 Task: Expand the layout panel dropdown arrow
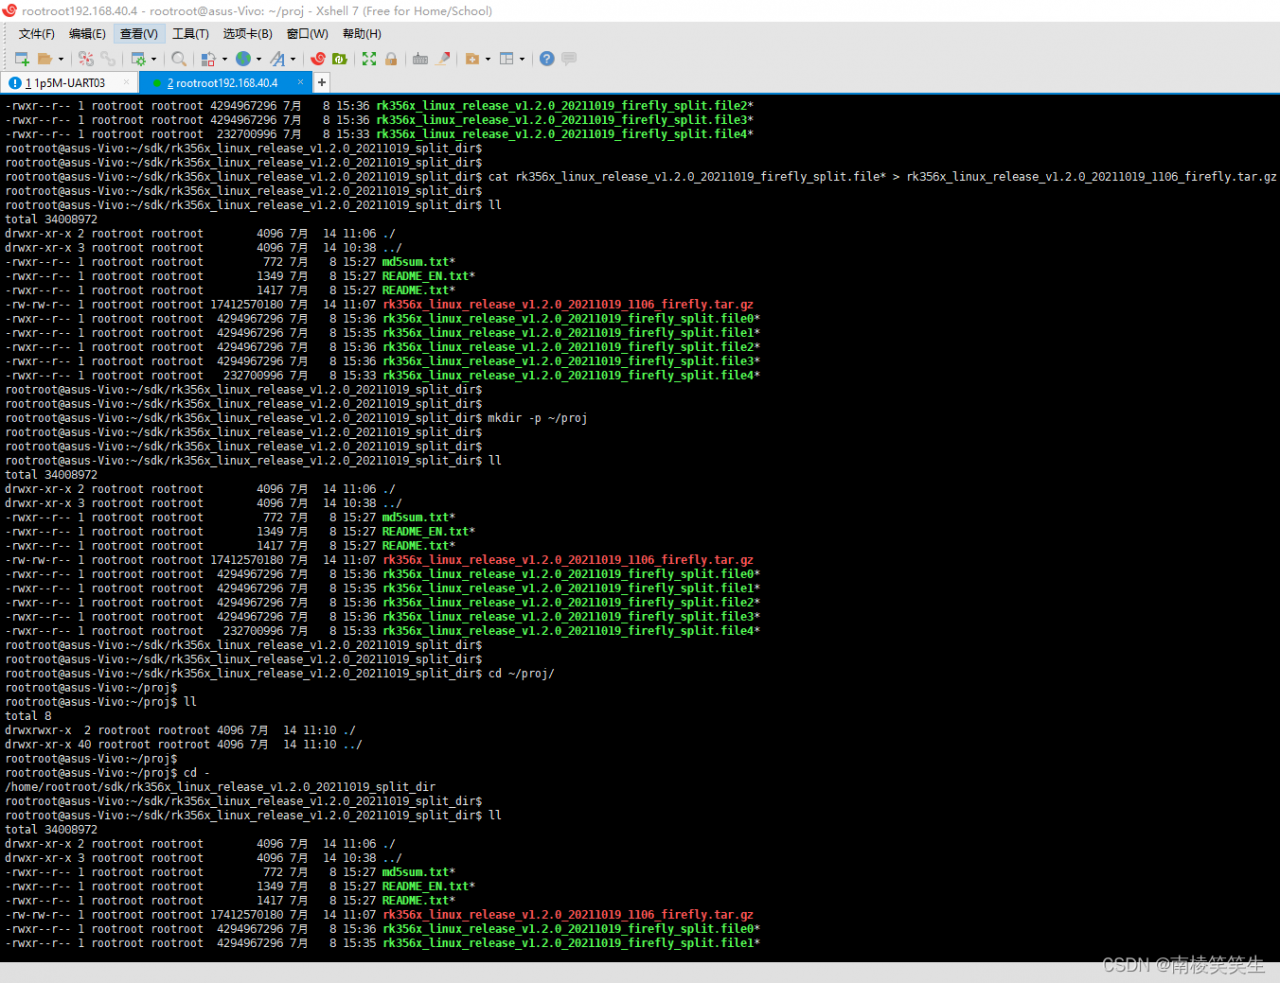pyautogui.click(x=522, y=60)
